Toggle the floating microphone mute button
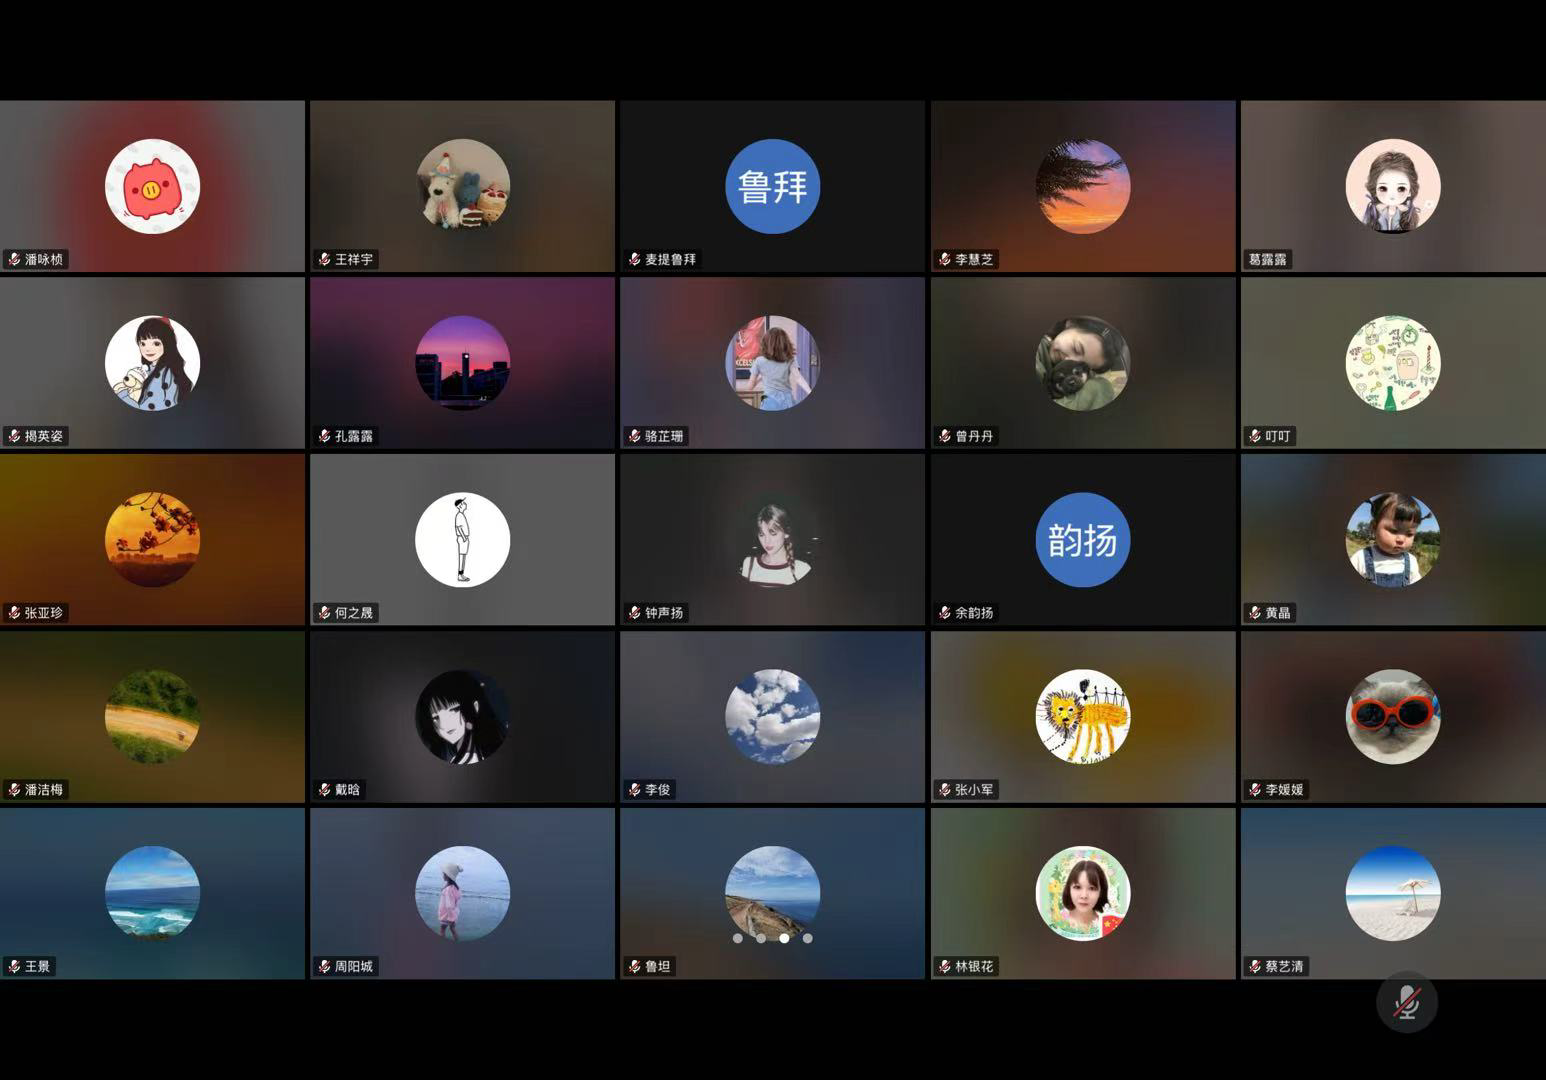This screenshot has width=1546, height=1080. coord(1406,1002)
